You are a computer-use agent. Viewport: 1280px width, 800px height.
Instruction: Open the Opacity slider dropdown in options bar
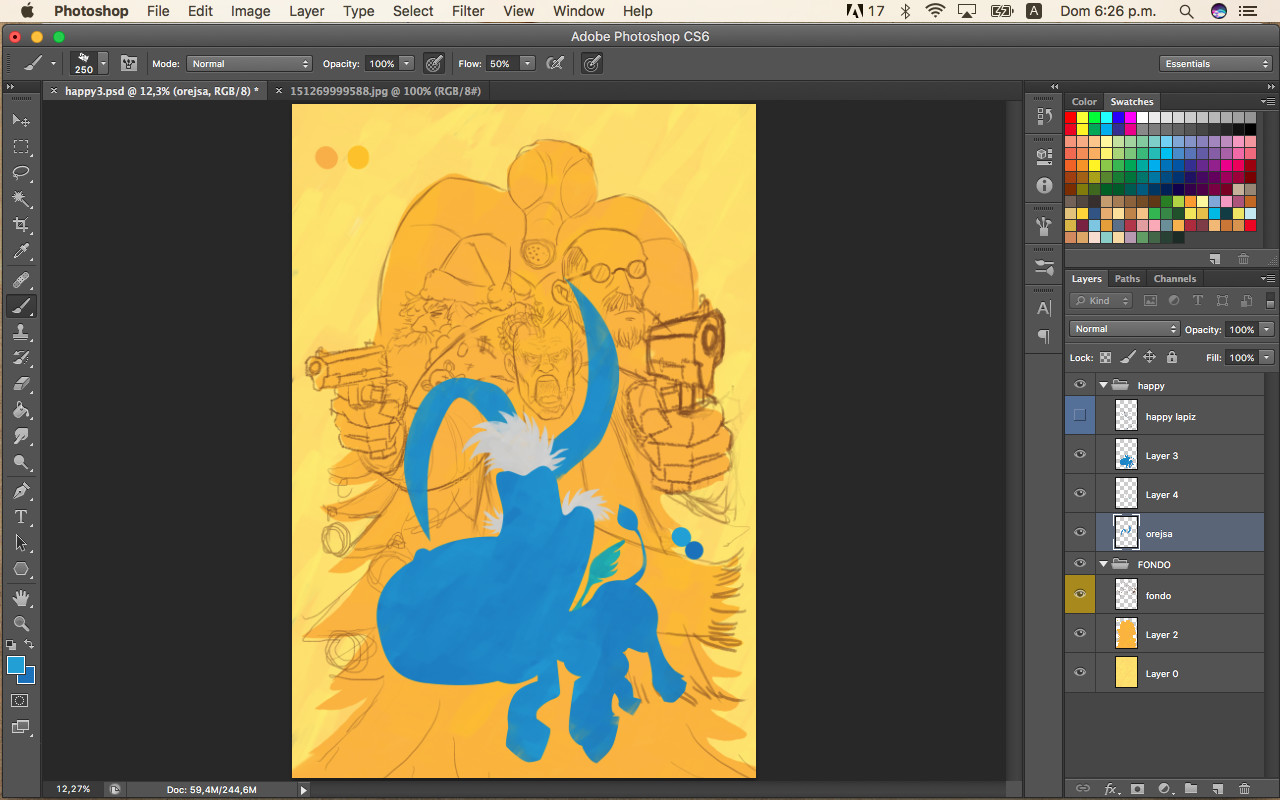coord(407,63)
